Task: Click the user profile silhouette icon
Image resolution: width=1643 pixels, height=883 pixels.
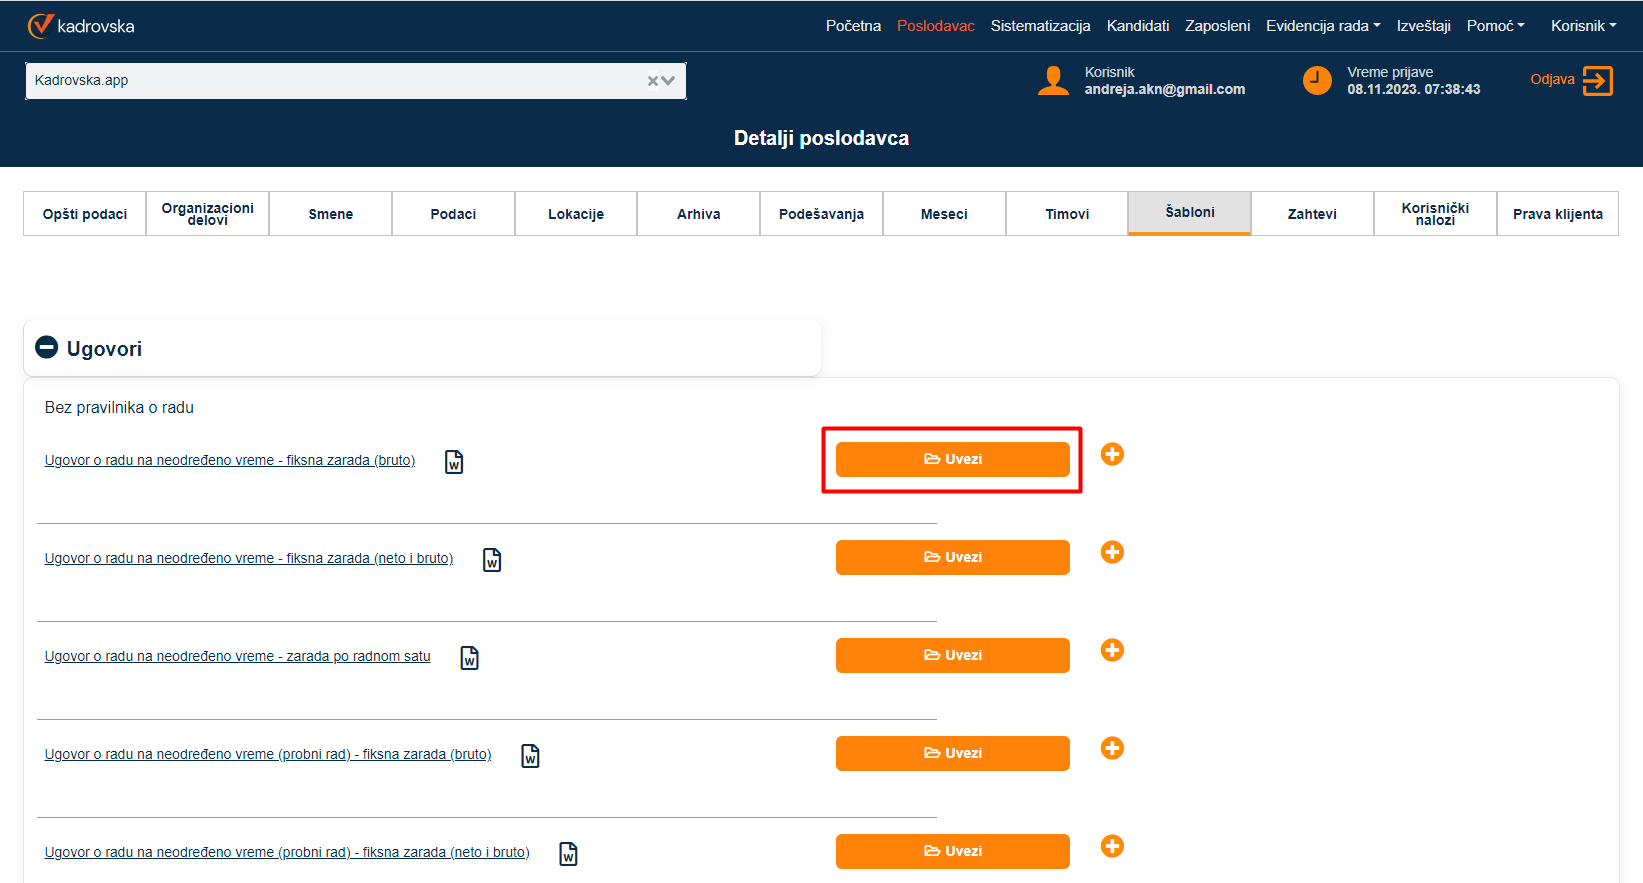Action: click(1053, 80)
